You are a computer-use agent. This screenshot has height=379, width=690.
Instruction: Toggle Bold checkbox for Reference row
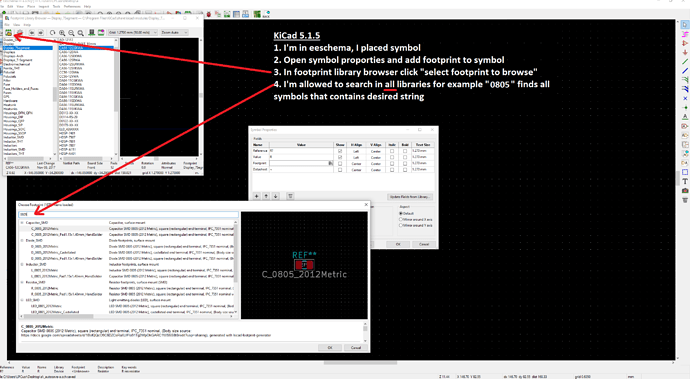pos(405,151)
